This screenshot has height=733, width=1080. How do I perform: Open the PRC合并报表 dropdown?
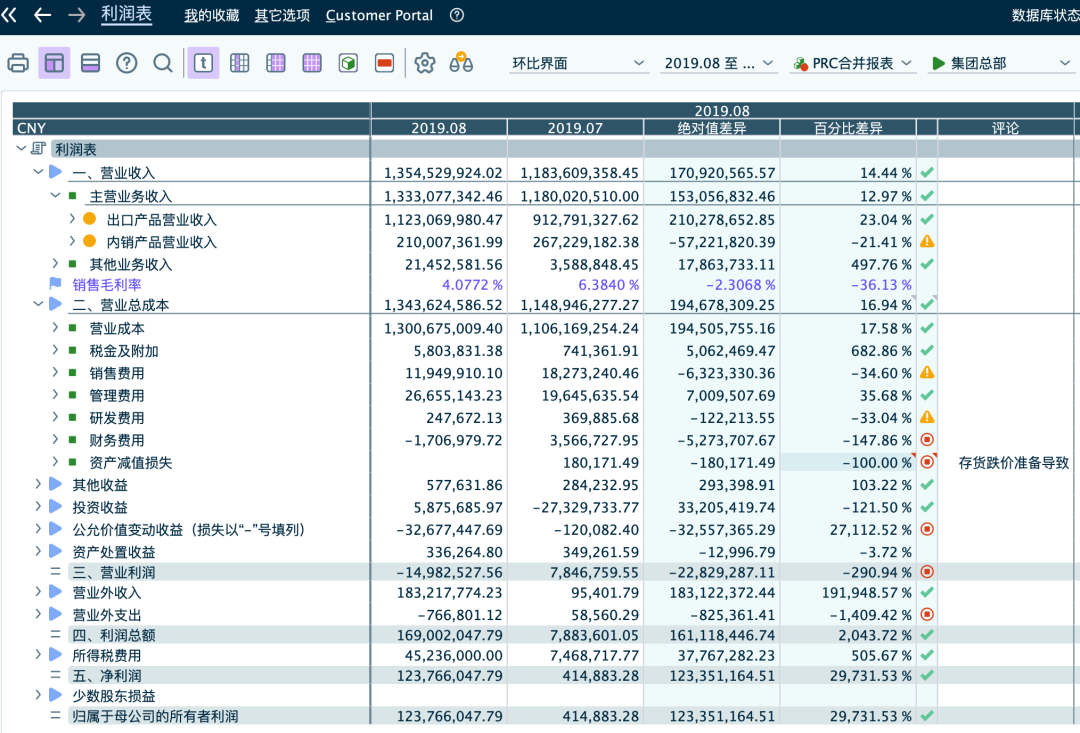(x=852, y=63)
